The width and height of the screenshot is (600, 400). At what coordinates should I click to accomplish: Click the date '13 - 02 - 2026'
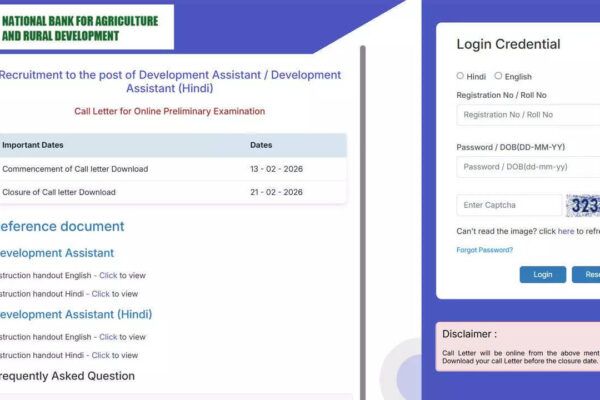click(276, 169)
